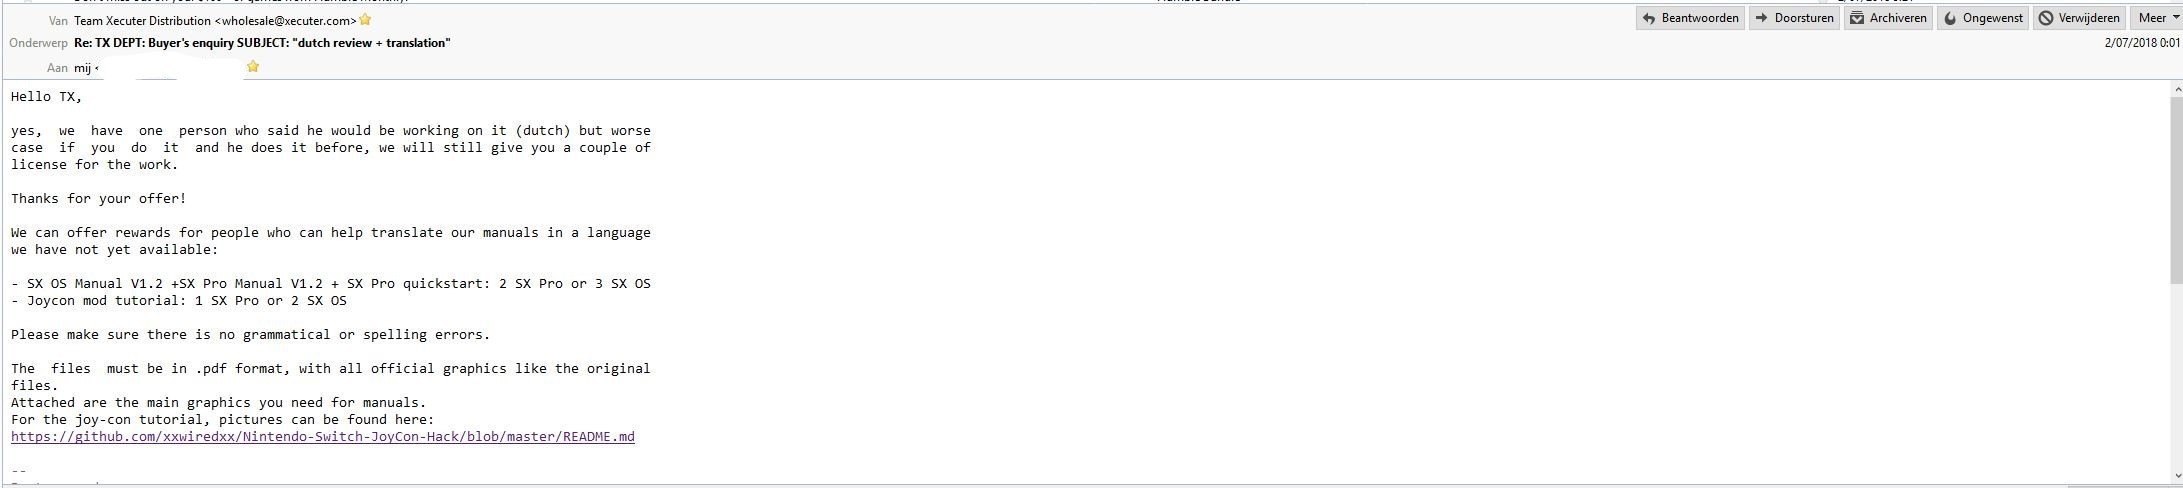Click the message date 2/07/2018 0:01
This screenshot has width=2183, height=488.
(2142, 43)
